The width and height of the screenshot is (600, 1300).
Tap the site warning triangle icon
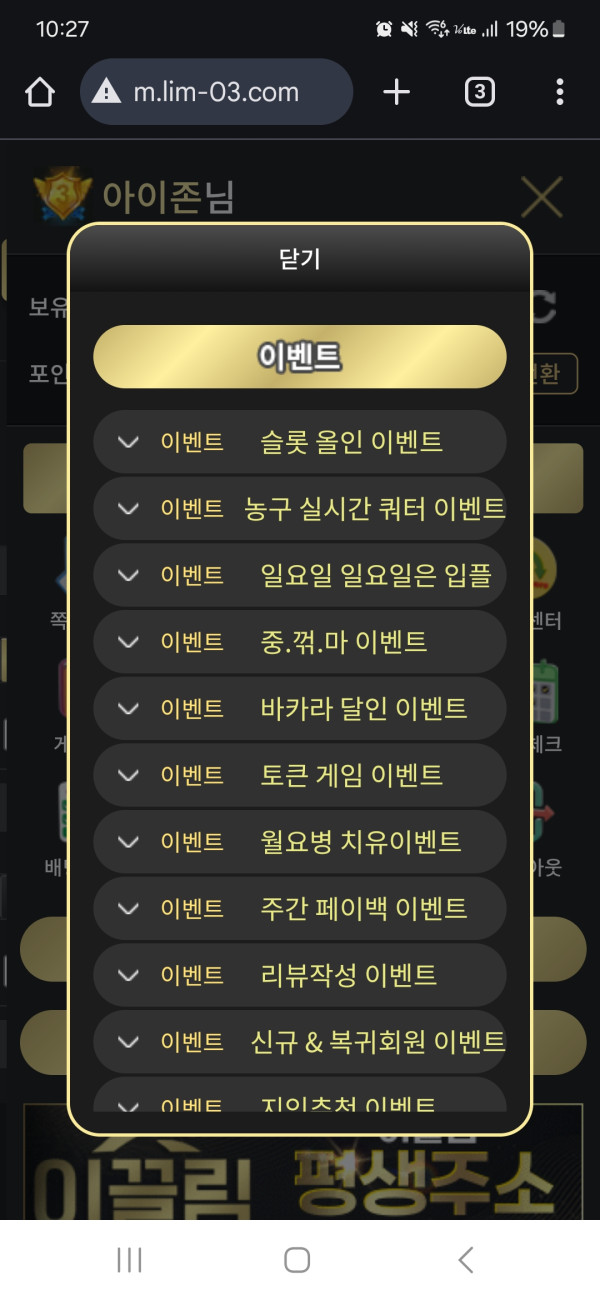click(105, 93)
